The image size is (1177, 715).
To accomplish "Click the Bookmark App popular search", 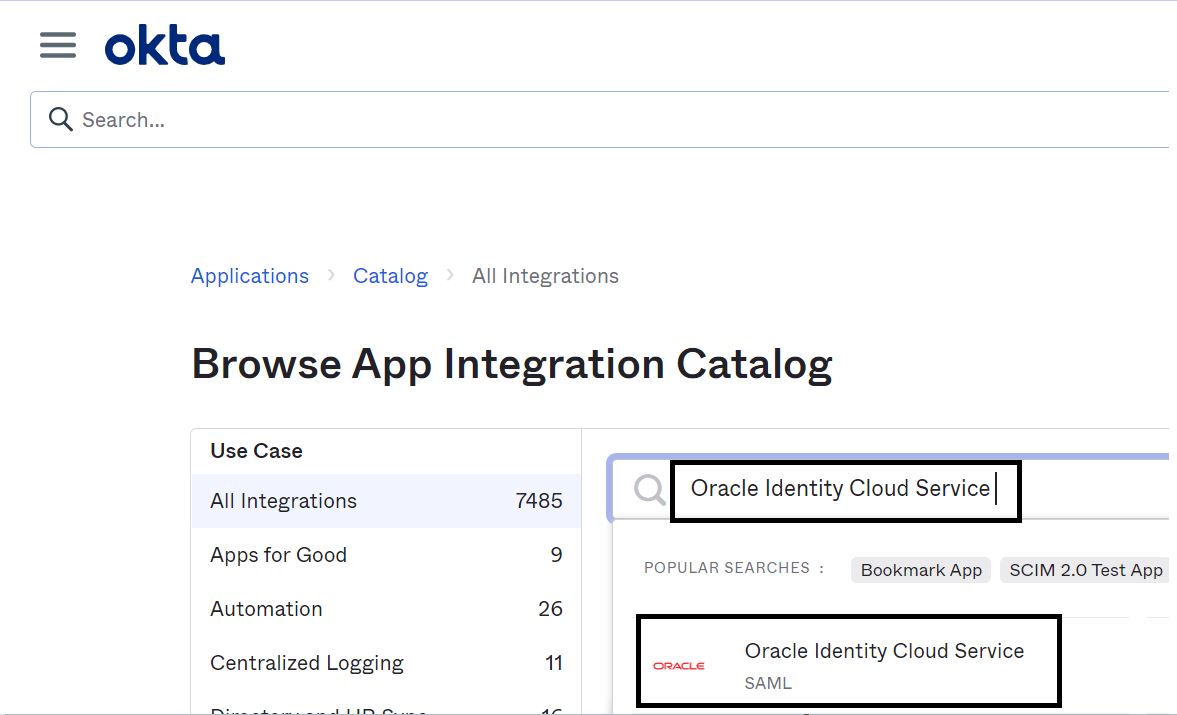I will [x=921, y=570].
